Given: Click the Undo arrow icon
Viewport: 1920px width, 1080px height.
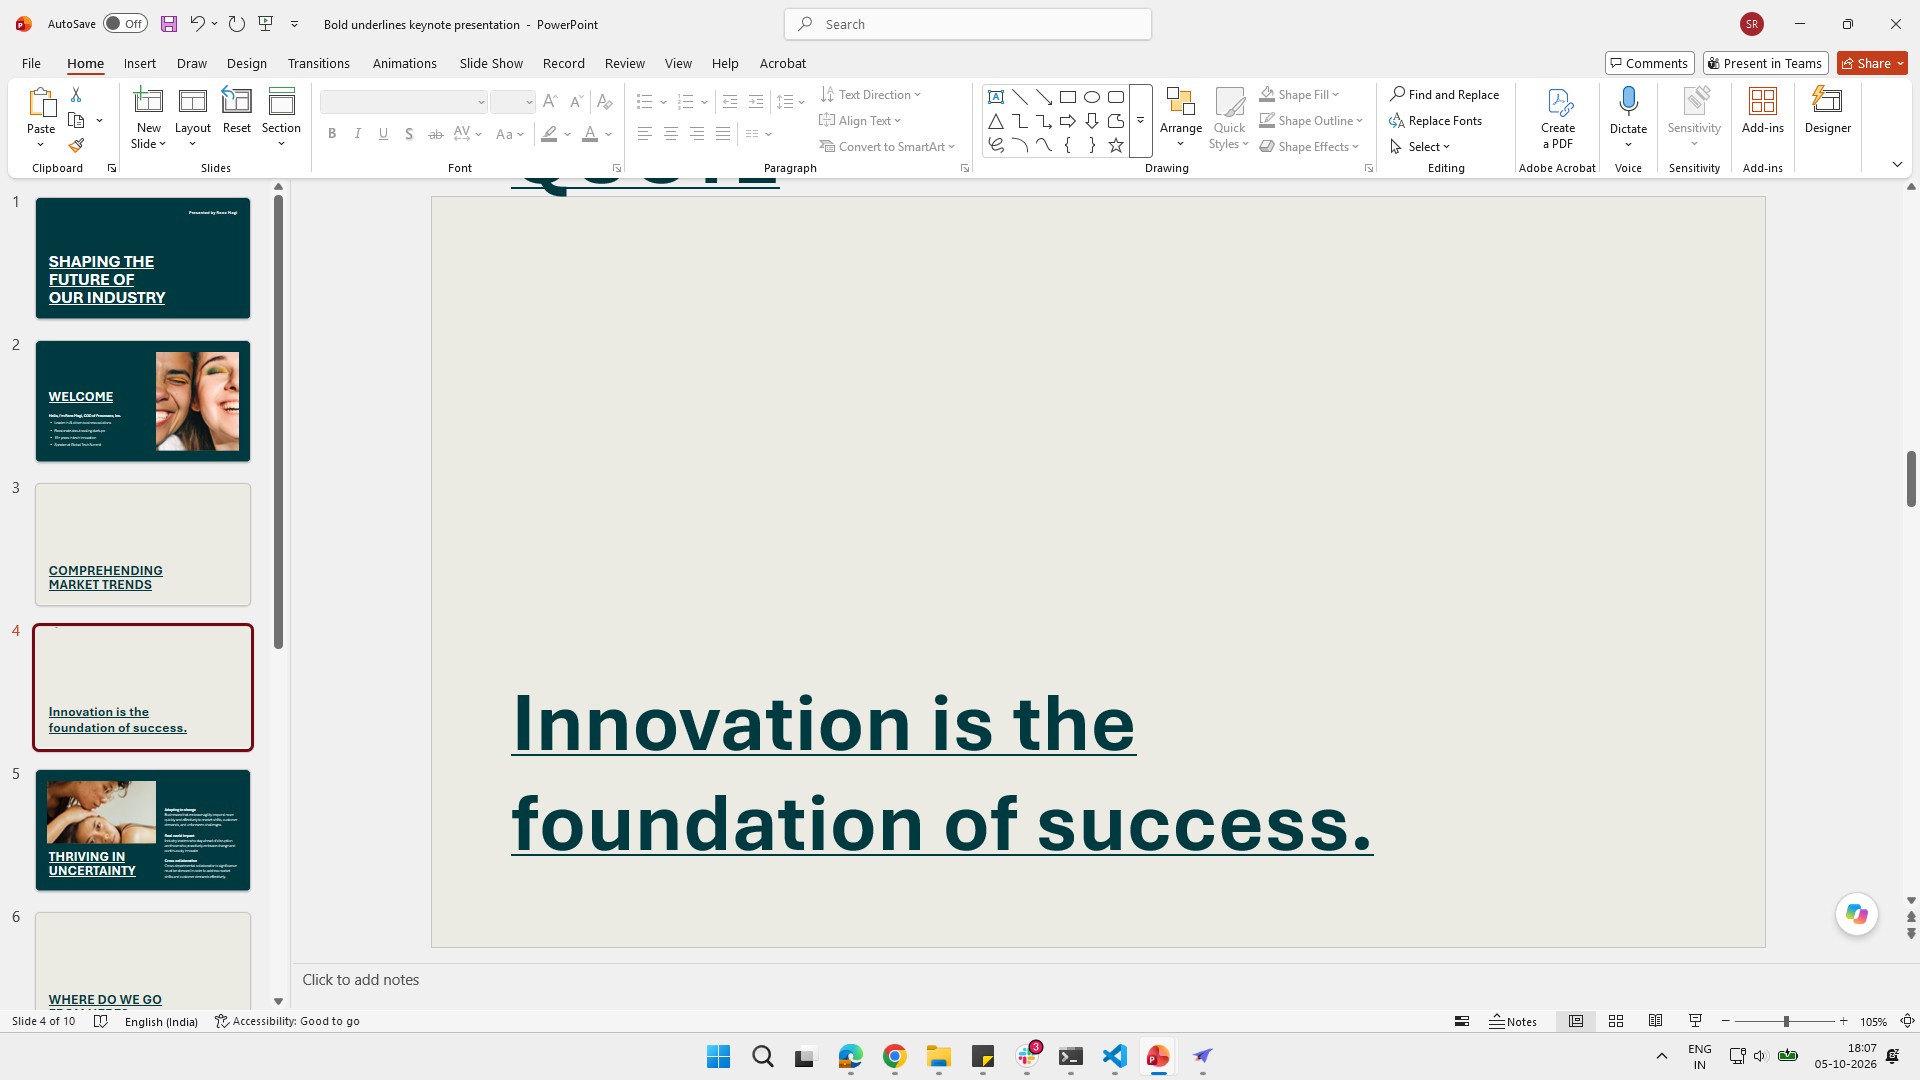Looking at the screenshot, I should click(x=197, y=24).
